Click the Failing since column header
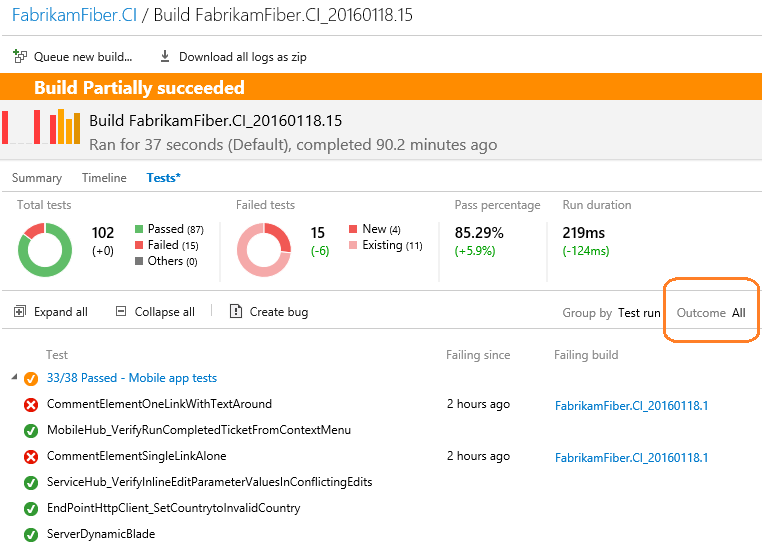 (x=478, y=355)
